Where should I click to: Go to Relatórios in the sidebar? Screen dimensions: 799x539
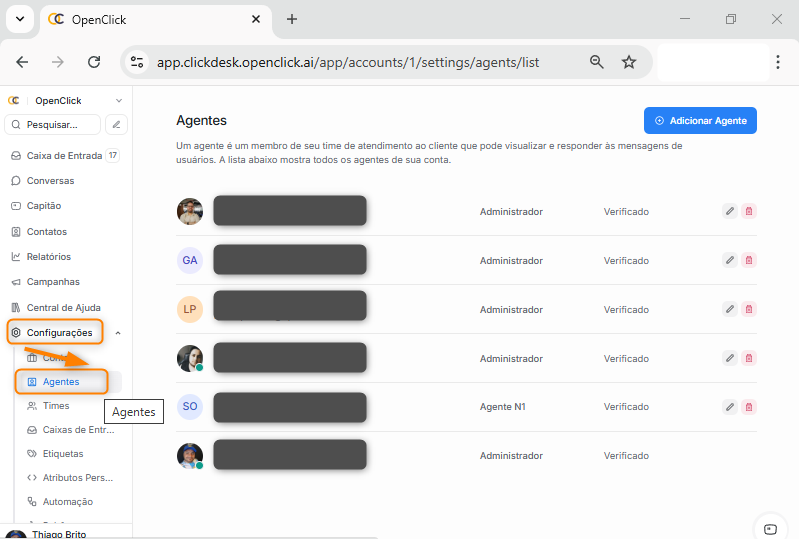48,257
